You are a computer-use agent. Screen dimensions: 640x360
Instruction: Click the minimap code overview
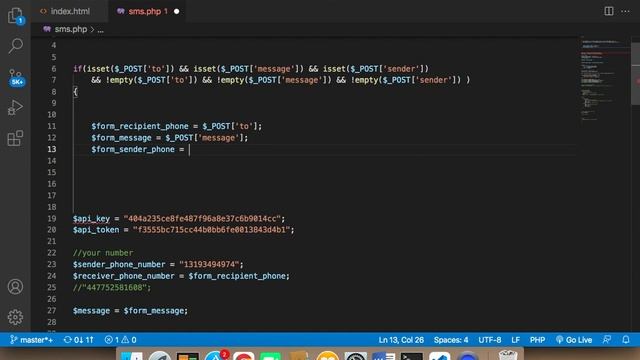coord(605,80)
